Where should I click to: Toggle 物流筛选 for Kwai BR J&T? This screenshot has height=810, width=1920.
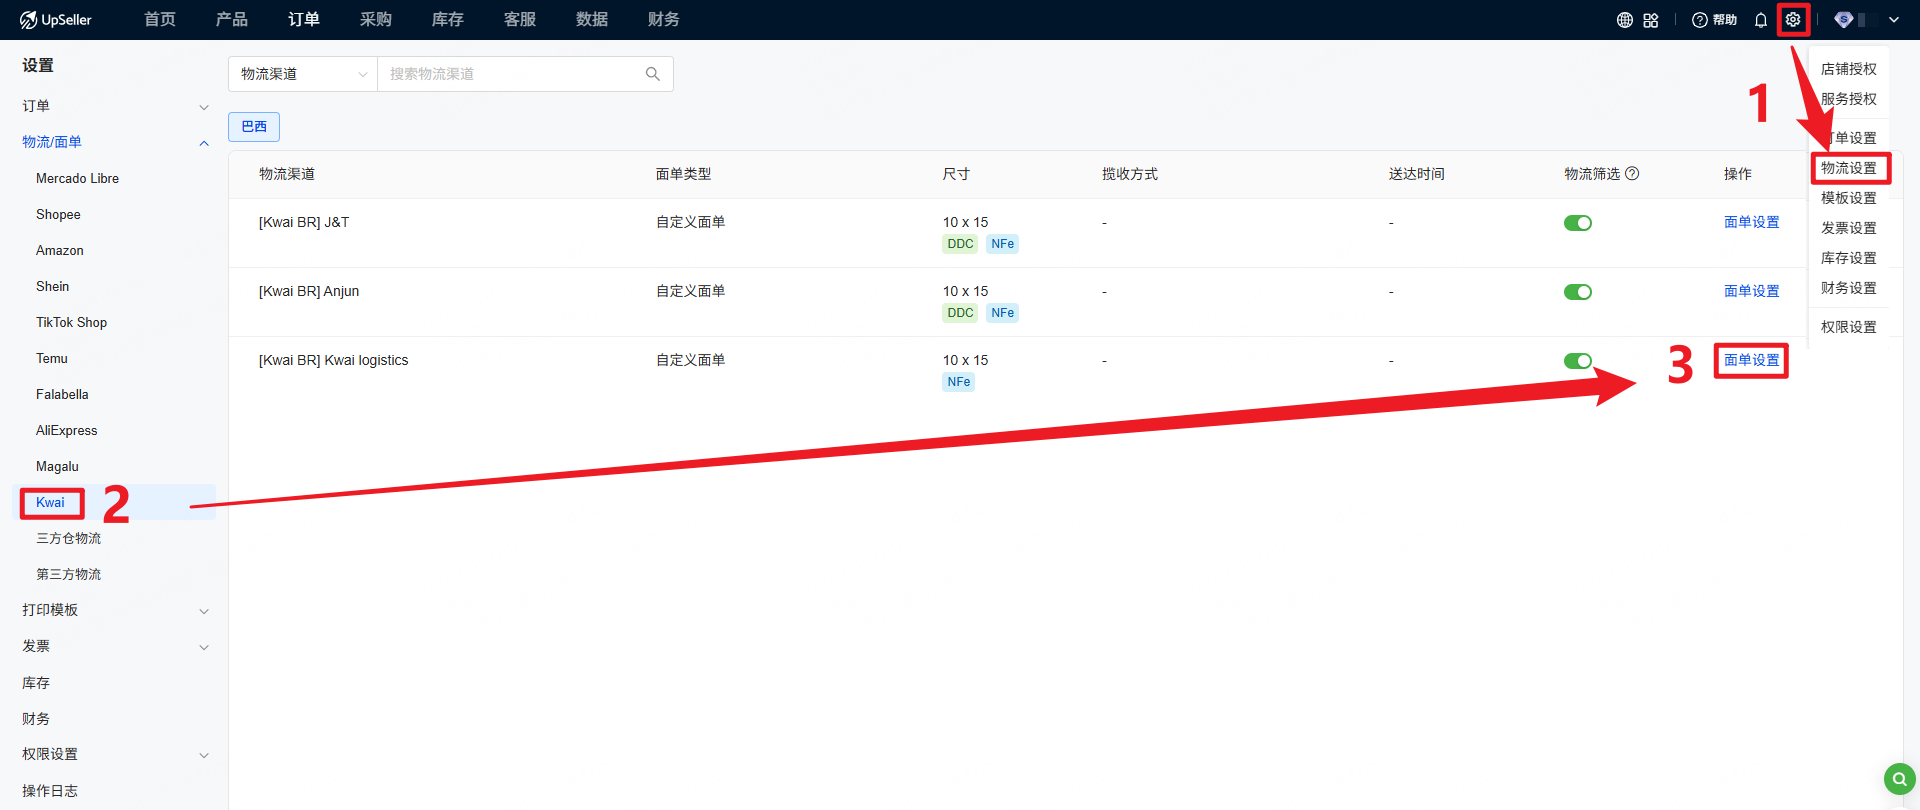(x=1577, y=223)
